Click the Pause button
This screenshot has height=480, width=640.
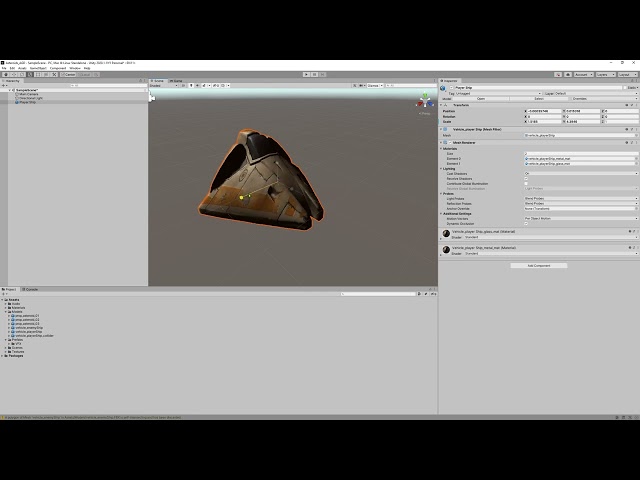coord(315,75)
